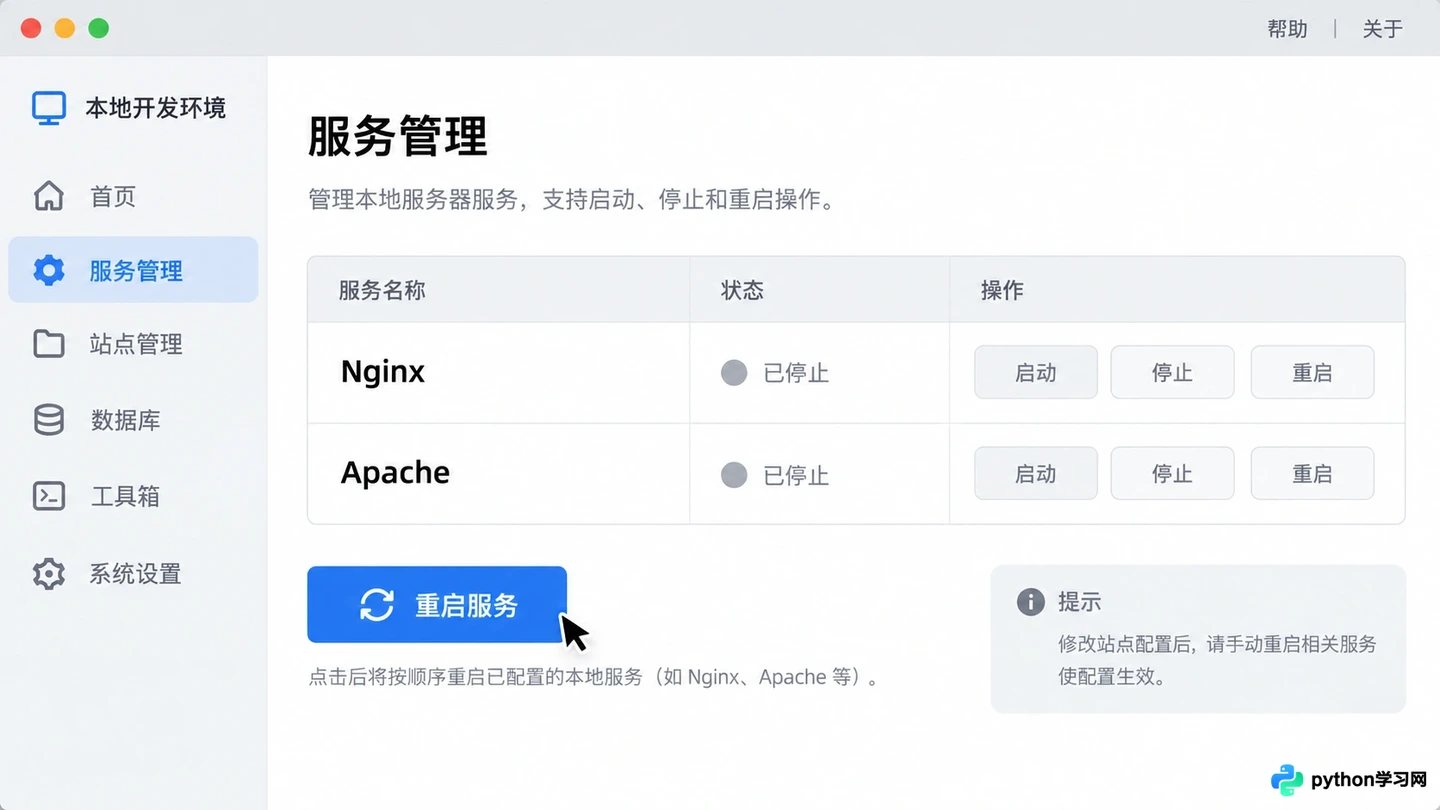
Task: Click the monitor icon beside 本地开发环境
Action: (x=49, y=108)
